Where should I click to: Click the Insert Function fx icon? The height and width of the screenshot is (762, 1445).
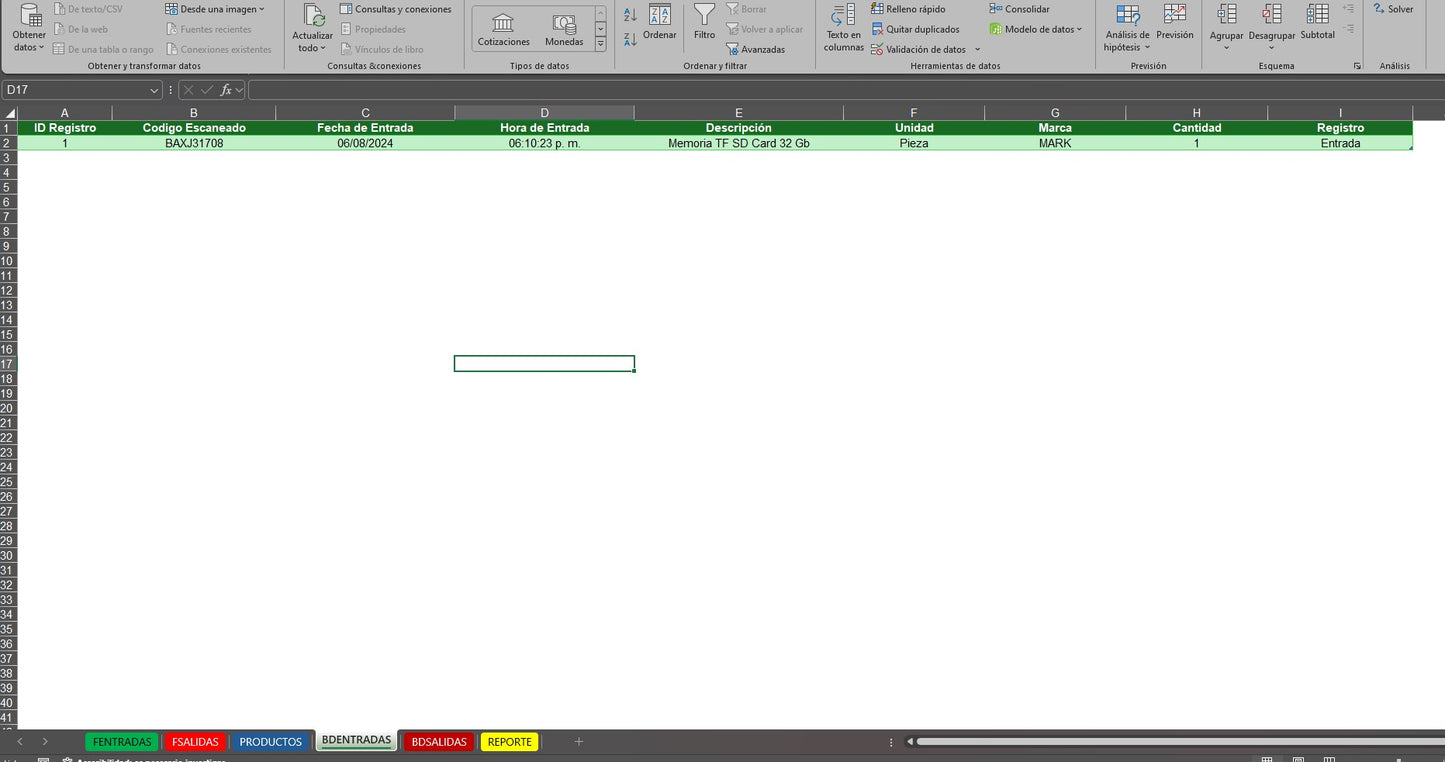pos(226,90)
